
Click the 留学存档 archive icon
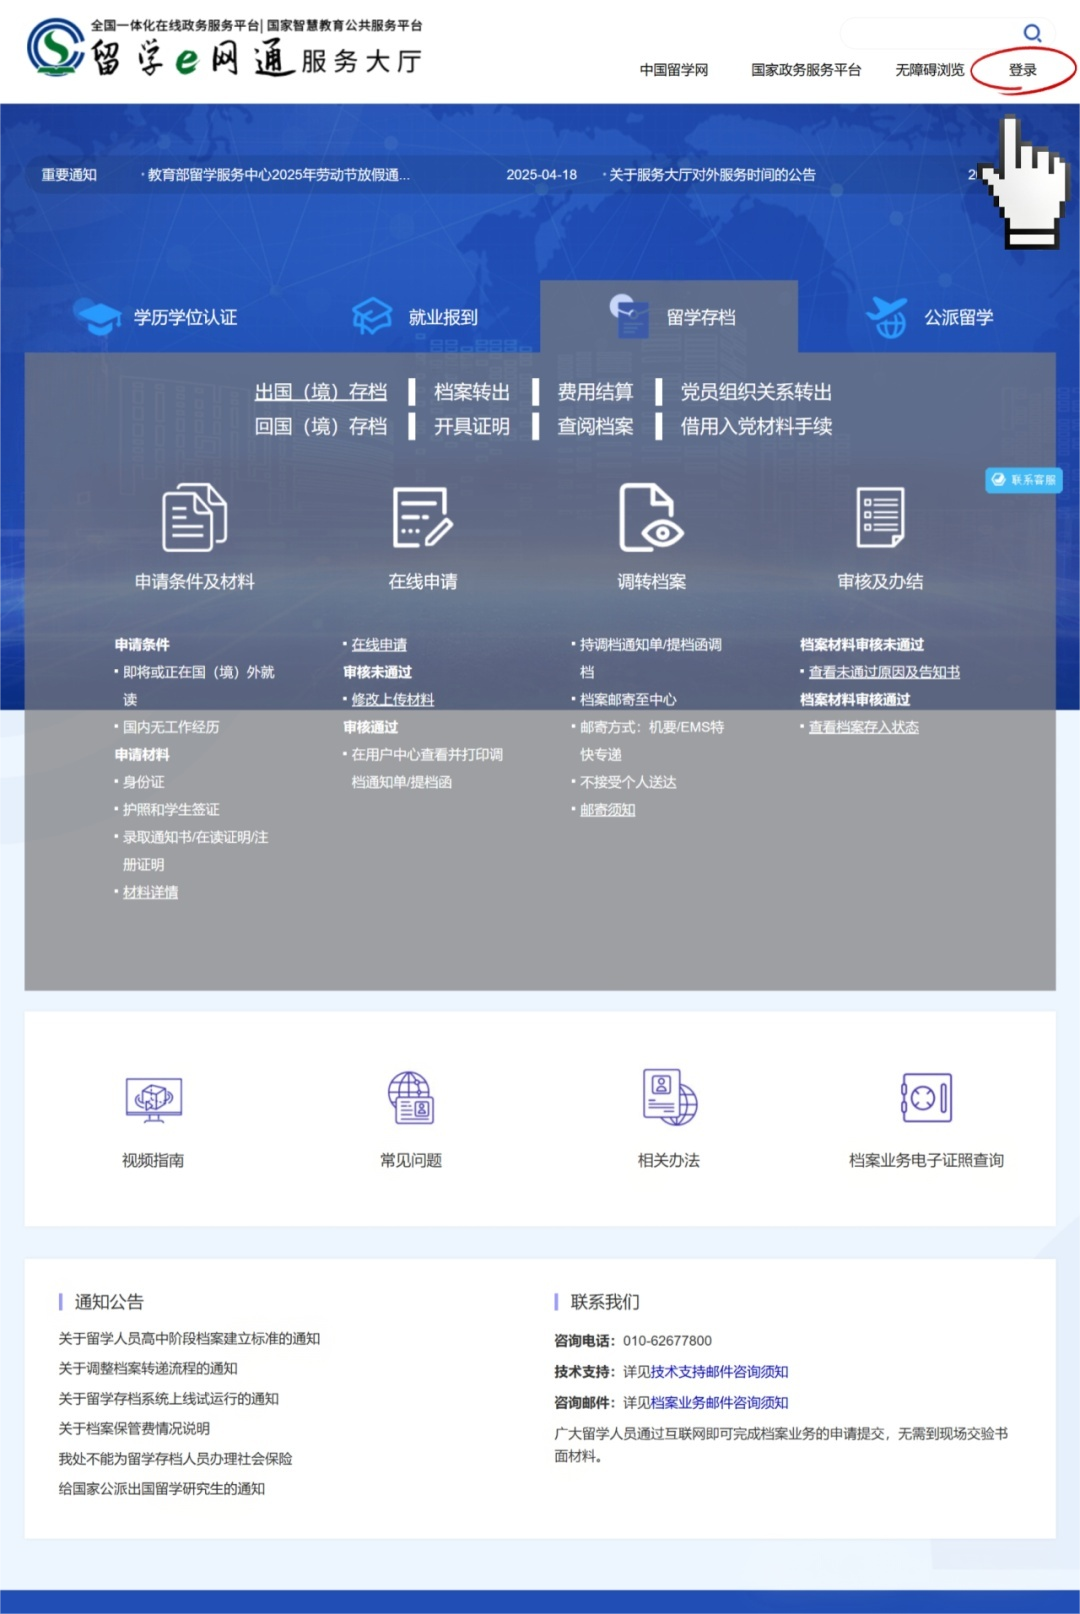coord(630,316)
